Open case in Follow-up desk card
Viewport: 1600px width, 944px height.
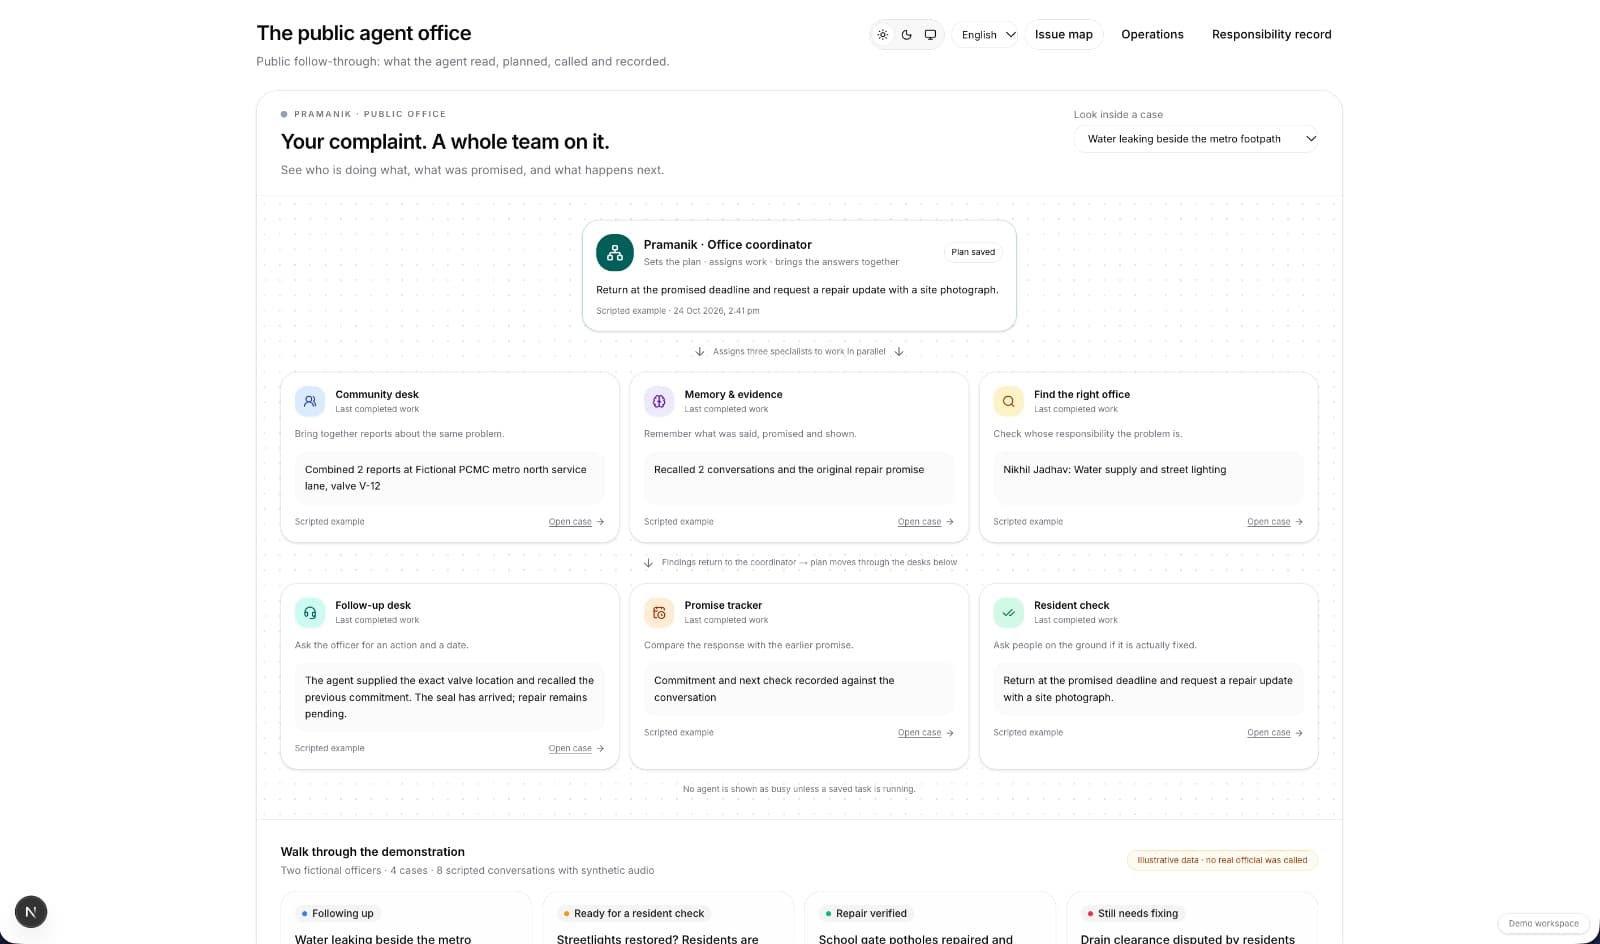(x=576, y=748)
